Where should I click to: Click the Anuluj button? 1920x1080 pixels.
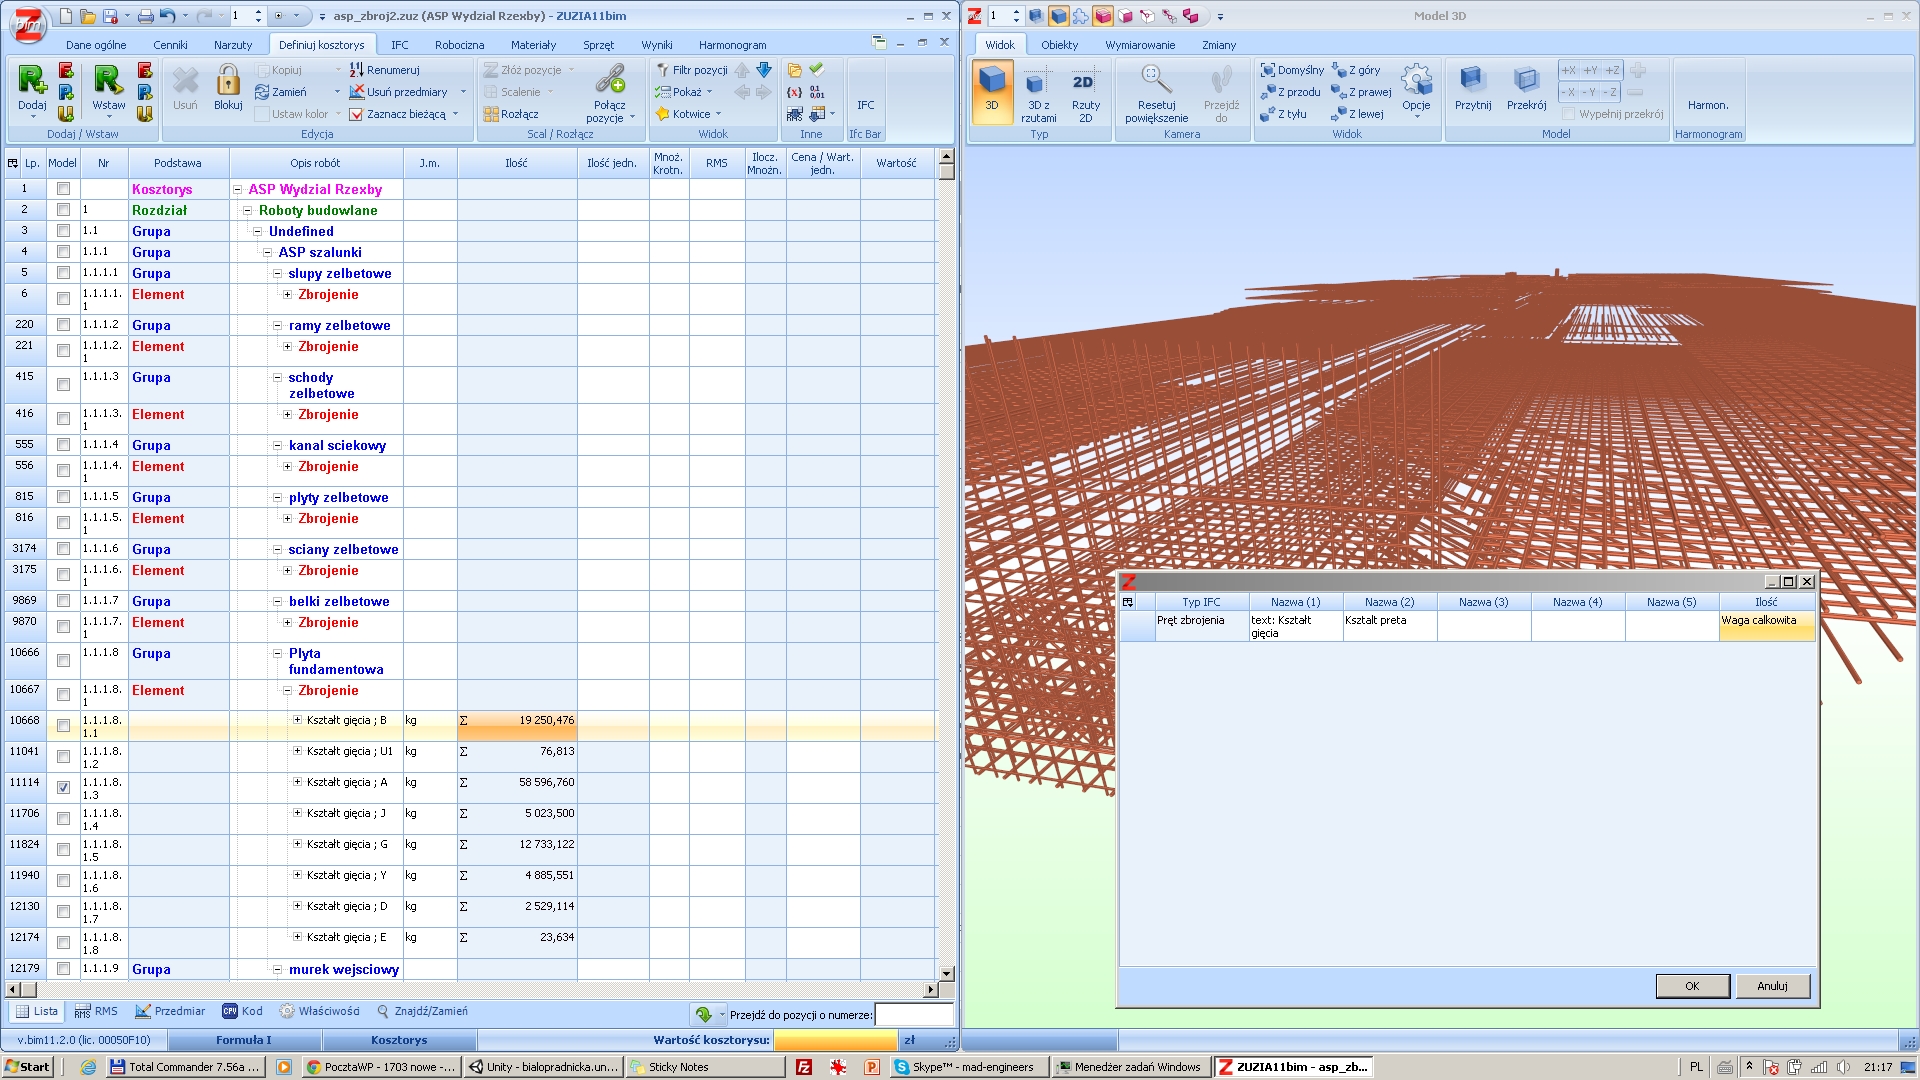tap(1771, 986)
